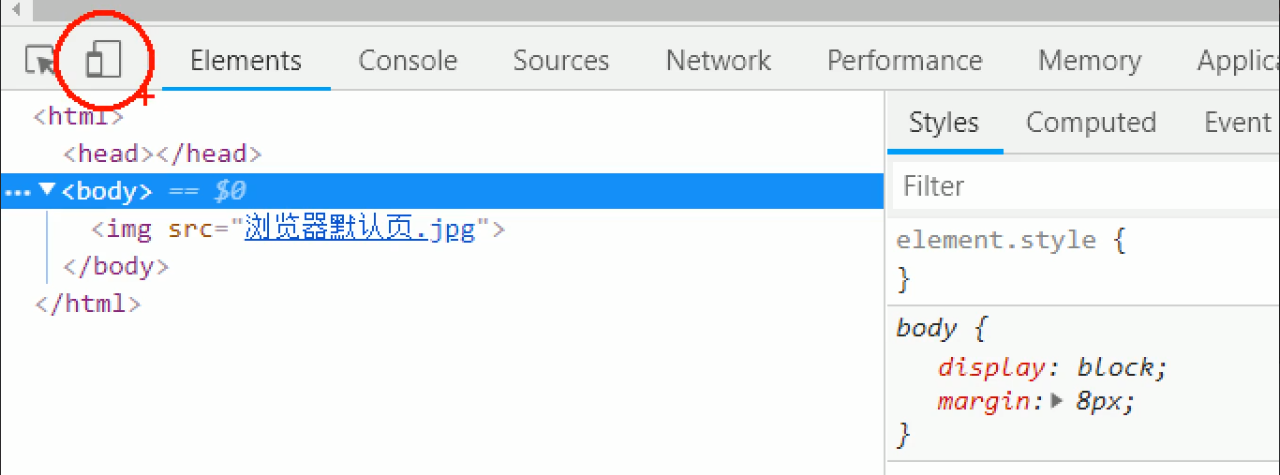Switch to the Network tab

(718, 60)
